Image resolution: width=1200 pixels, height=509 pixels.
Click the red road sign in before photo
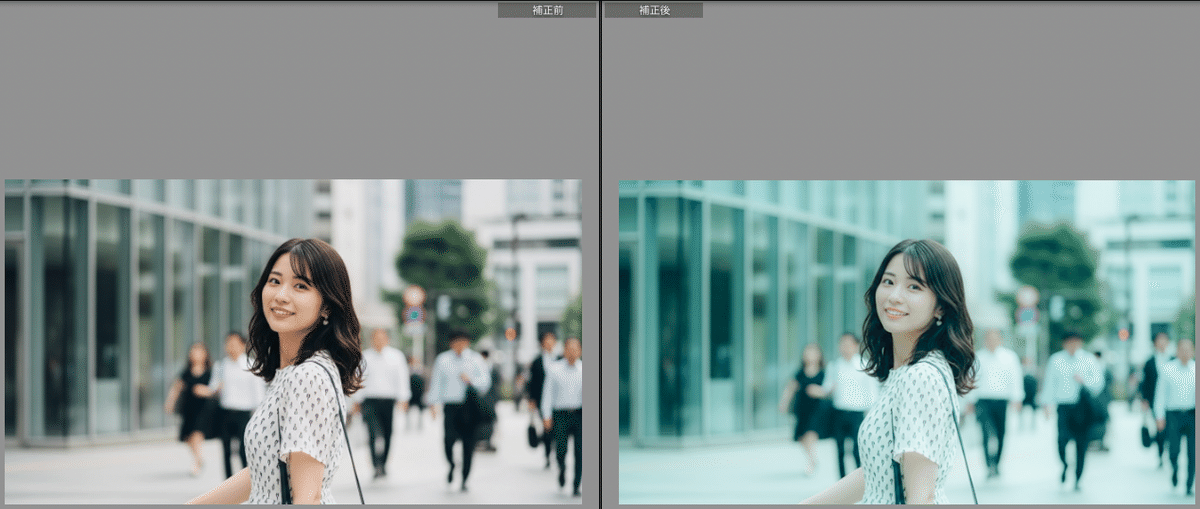(413, 296)
